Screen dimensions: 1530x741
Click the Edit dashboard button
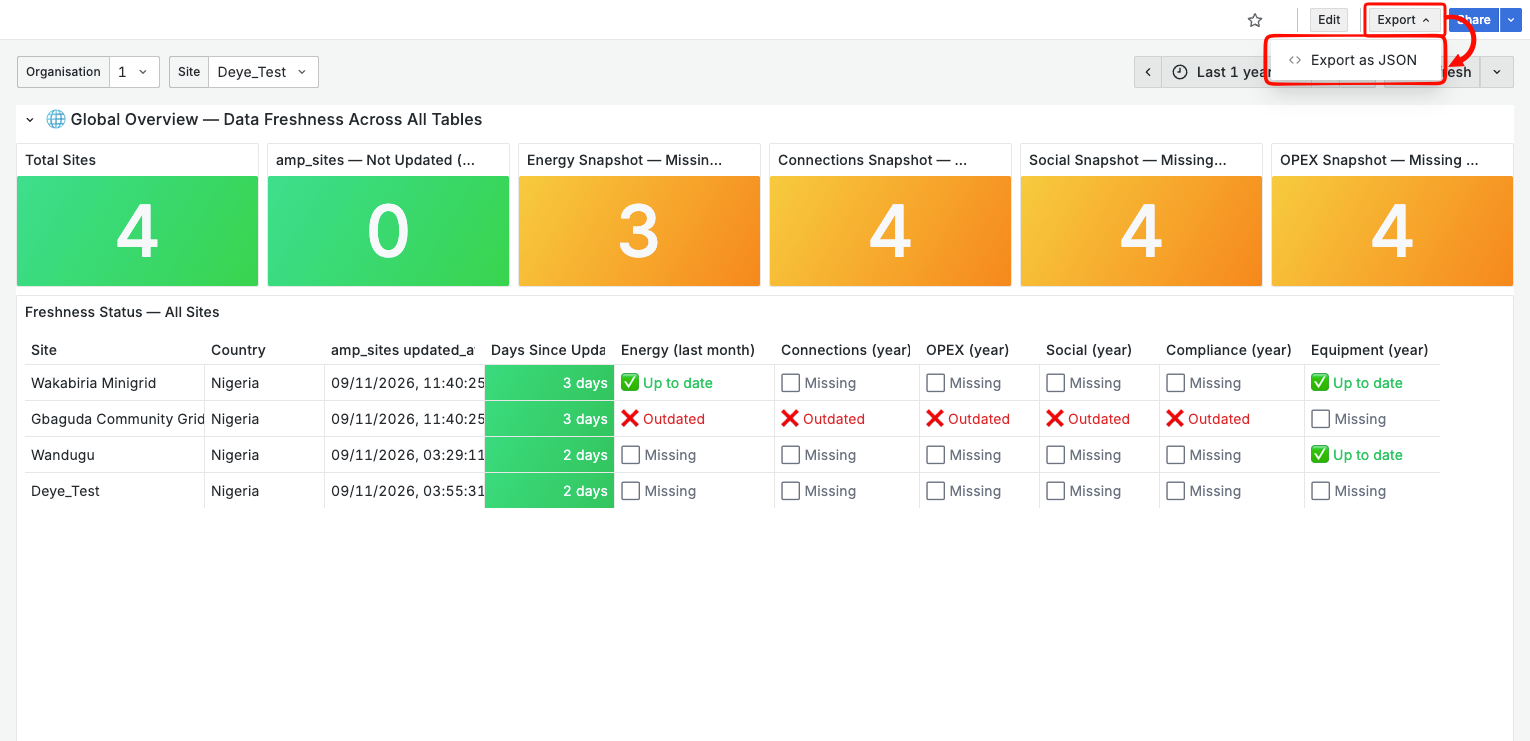point(1329,20)
